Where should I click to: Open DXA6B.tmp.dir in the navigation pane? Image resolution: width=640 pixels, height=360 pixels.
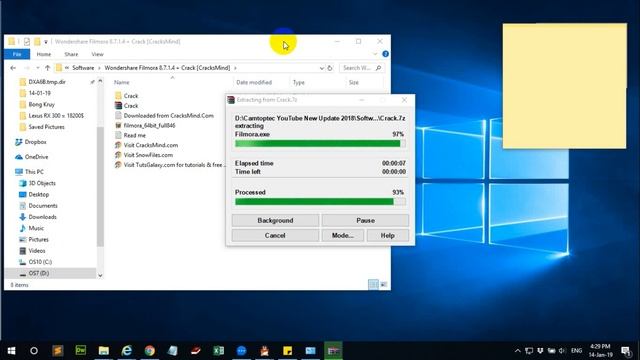pos(47,82)
